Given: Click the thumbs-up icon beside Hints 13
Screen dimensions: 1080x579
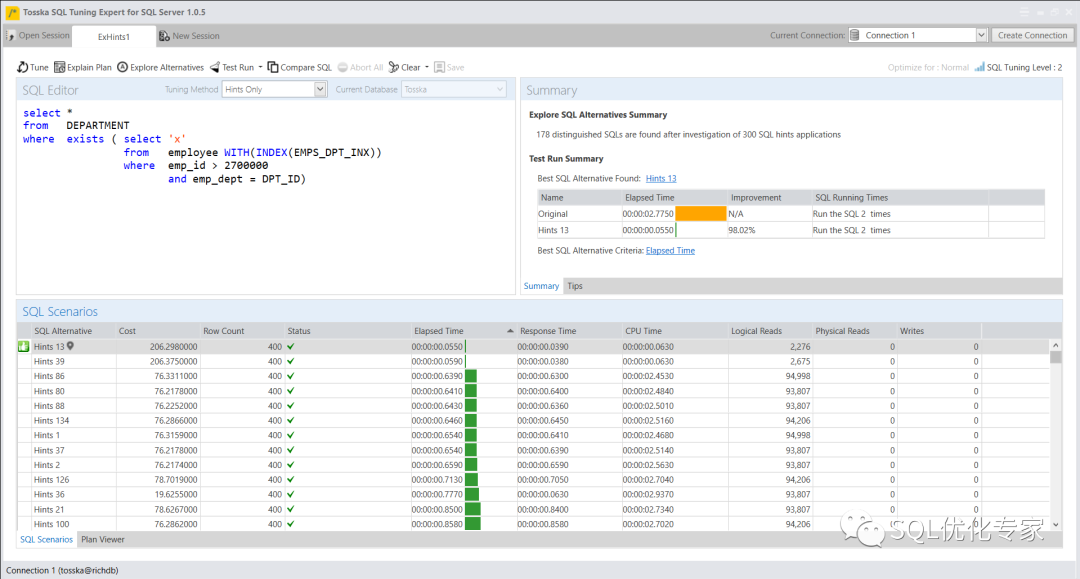Looking at the screenshot, I should [24, 347].
